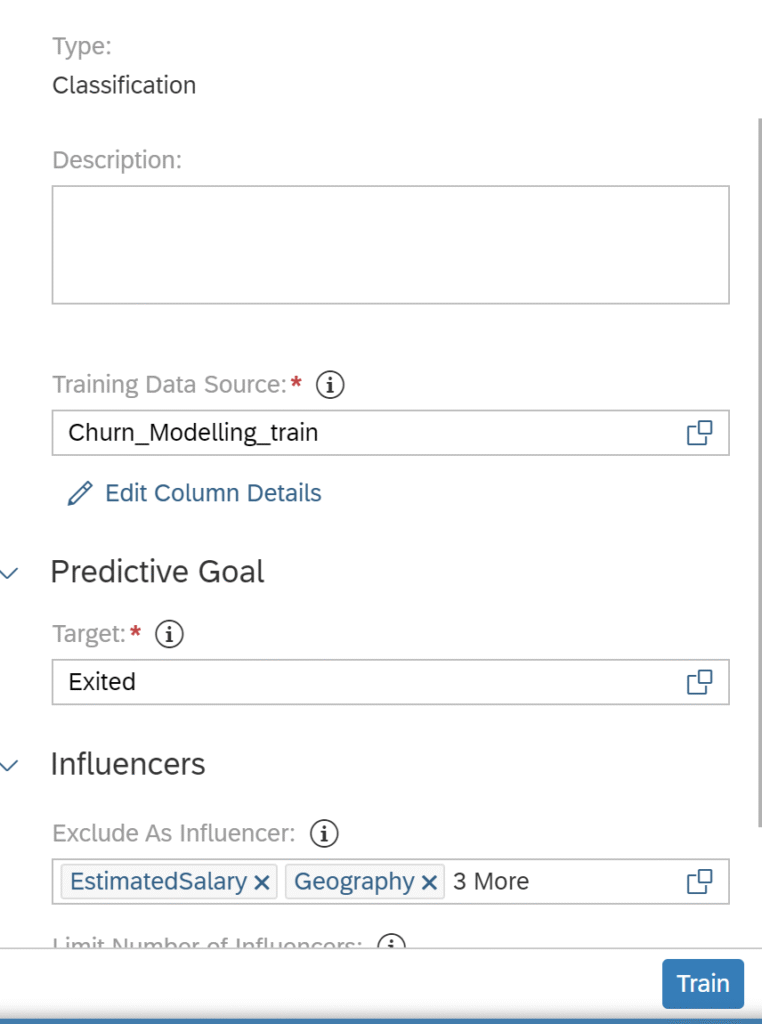Collapse the Influencers section
The width and height of the screenshot is (762, 1024).
9,765
